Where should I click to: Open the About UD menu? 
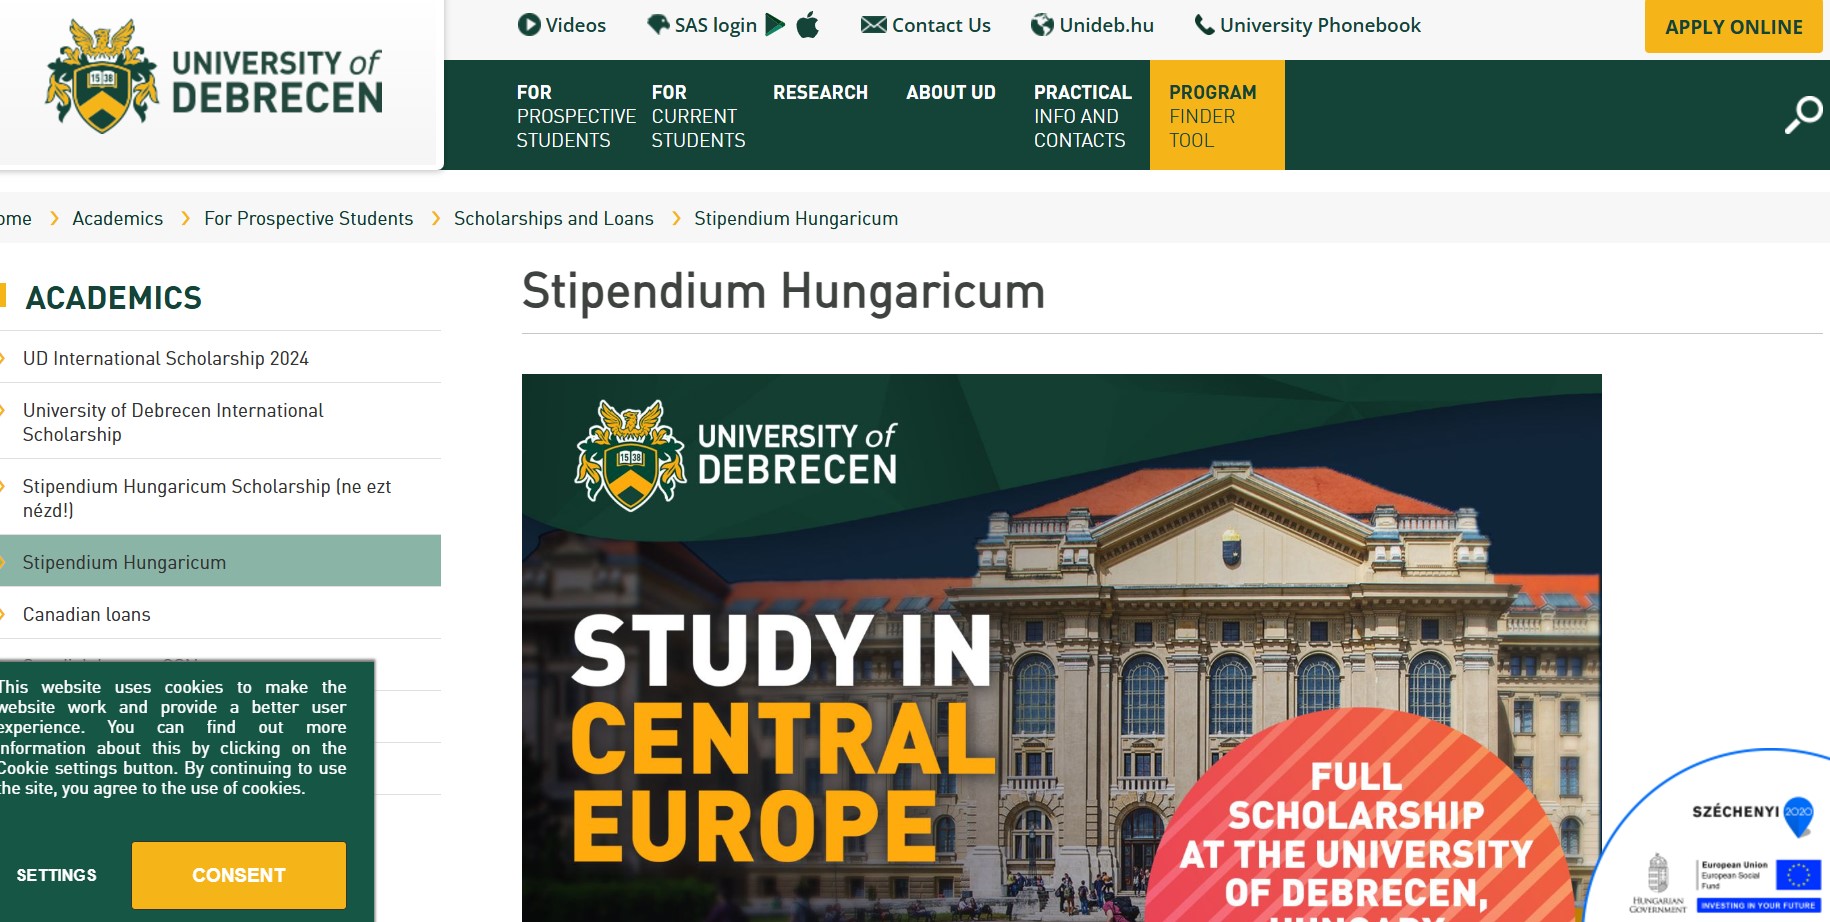click(951, 92)
